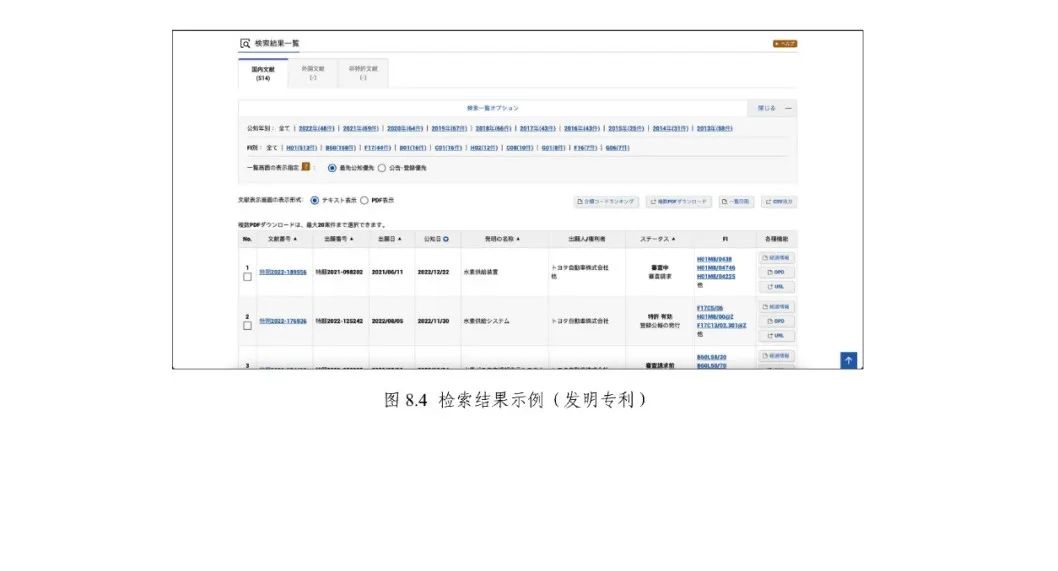Viewport: 1058px width, 571px height.
Task: Open the URL button for result 1
Action: click(x=777, y=287)
